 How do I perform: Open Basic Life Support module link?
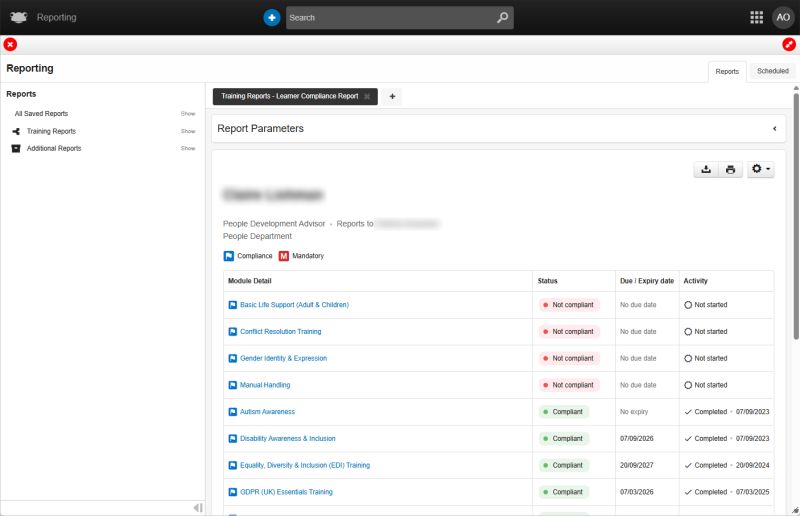pos(294,305)
